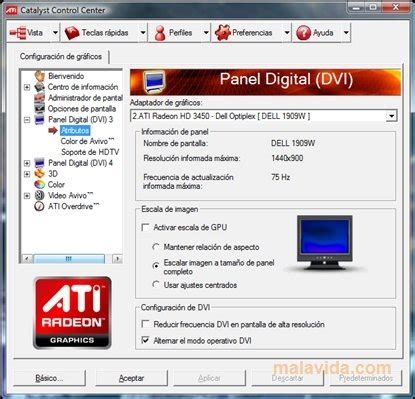The width and height of the screenshot is (415, 399).
Task: Click the Panel Digital (DVI) 3 monitor icon
Action: point(40,120)
